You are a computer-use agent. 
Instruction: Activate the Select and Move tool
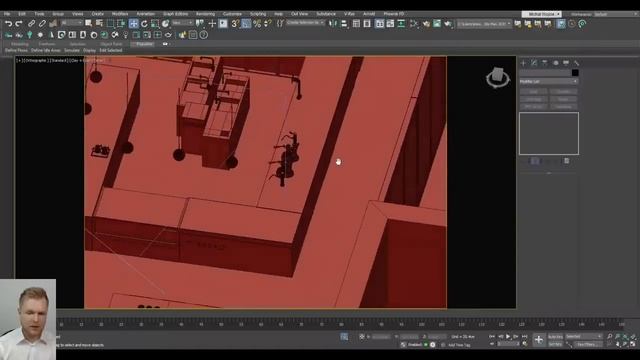tap(133, 24)
